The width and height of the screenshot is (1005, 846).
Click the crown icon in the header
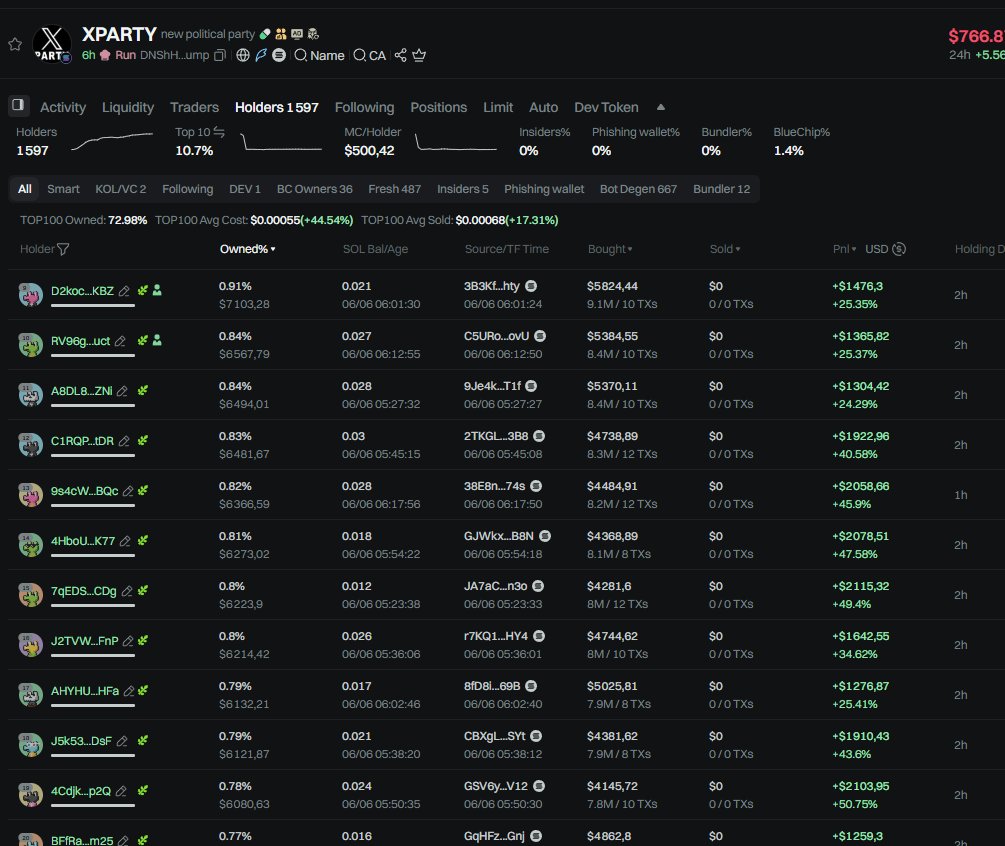tap(419, 56)
